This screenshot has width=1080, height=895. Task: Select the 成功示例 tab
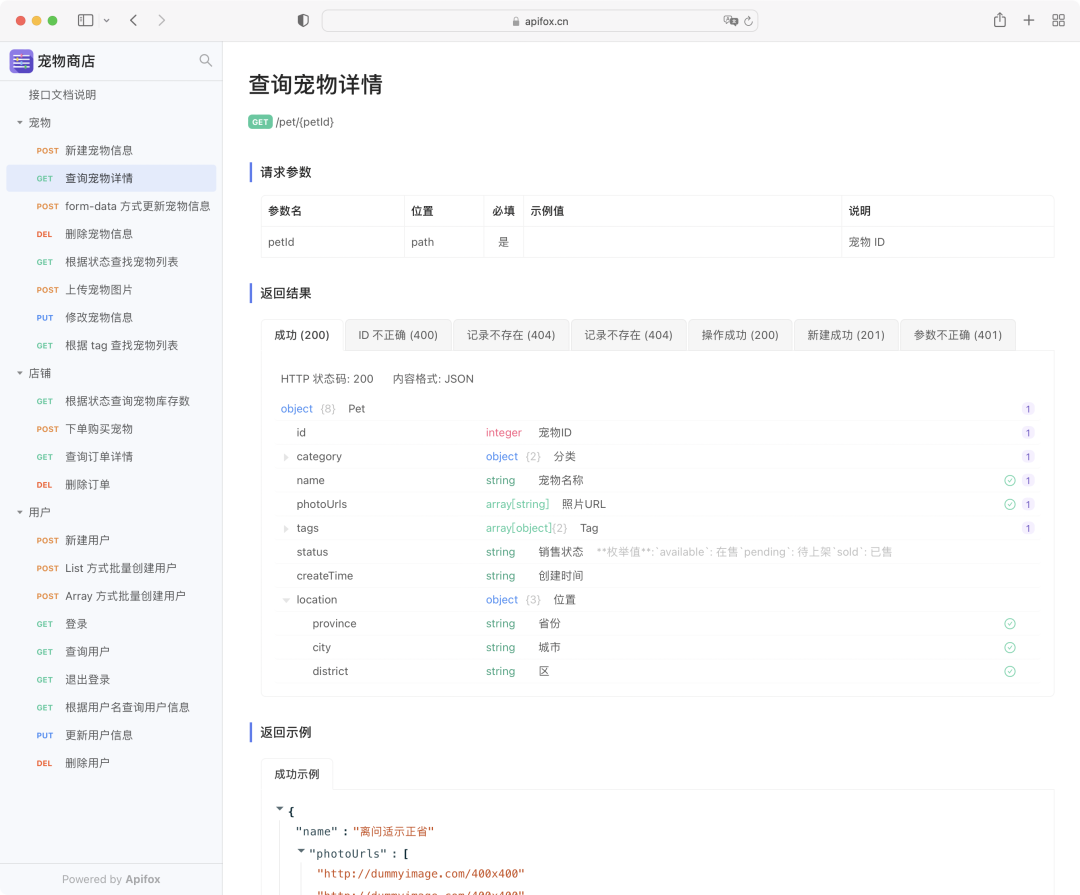(296, 773)
